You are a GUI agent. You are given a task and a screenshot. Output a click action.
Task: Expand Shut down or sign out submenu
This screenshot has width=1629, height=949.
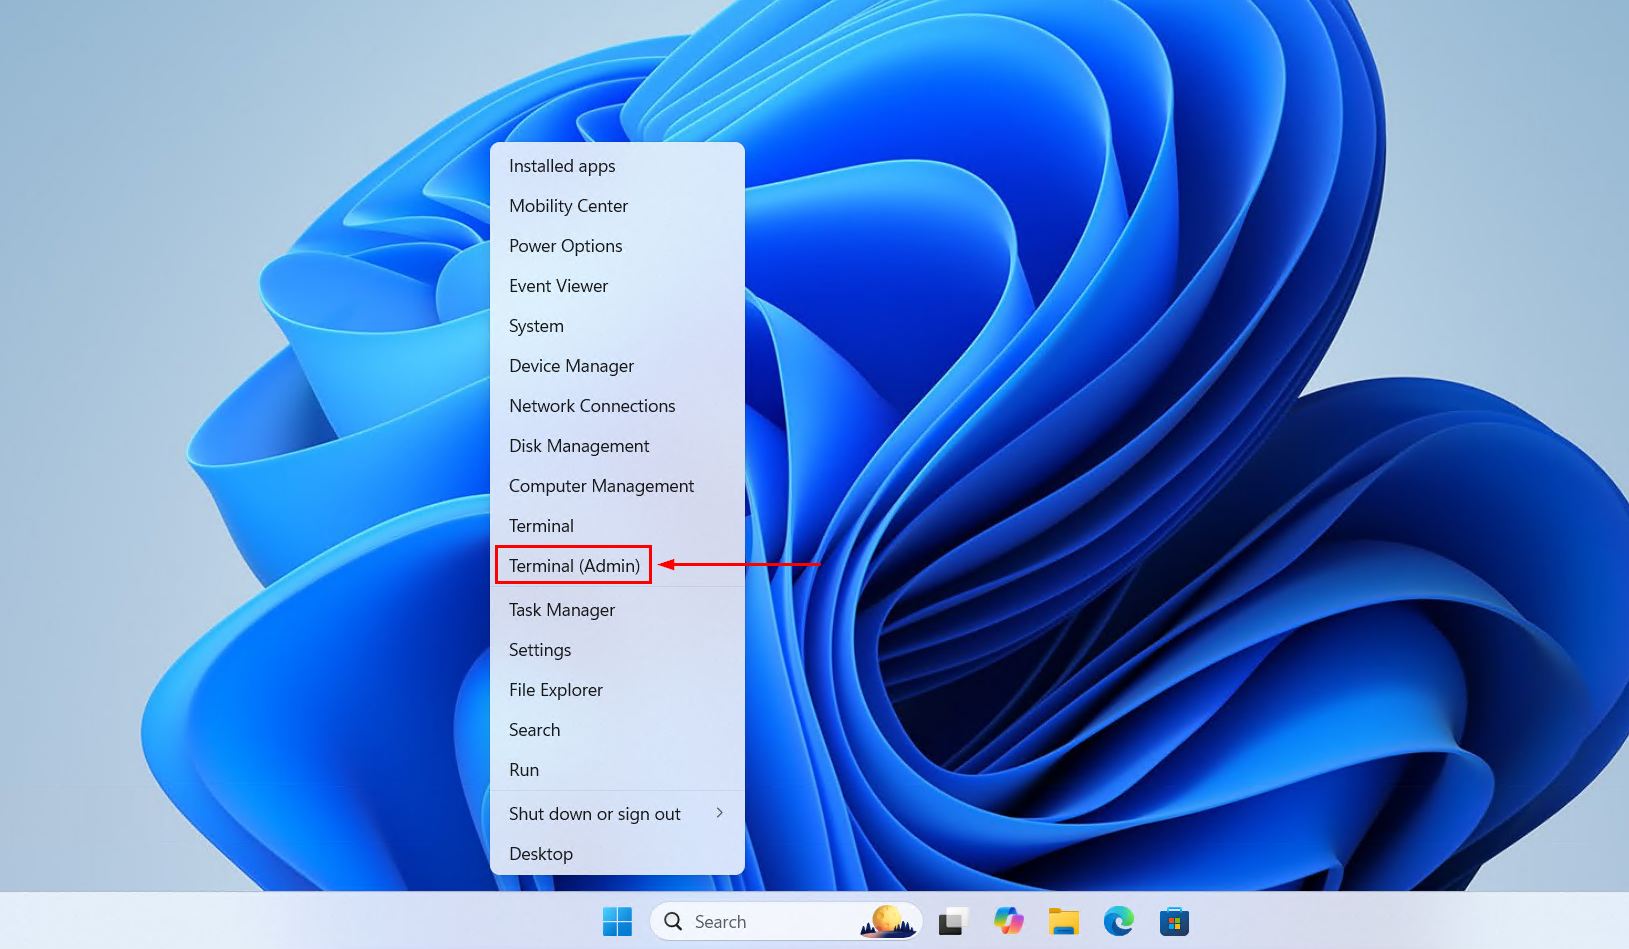click(x=617, y=814)
